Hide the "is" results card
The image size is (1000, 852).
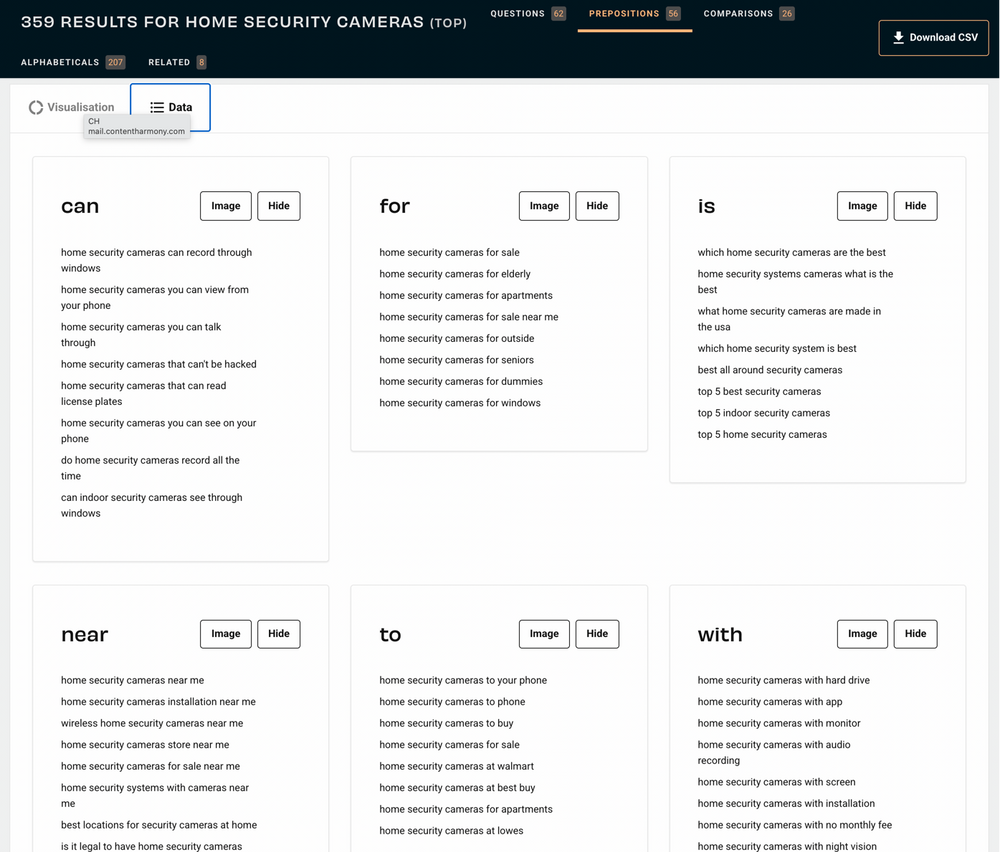tap(915, 205)
